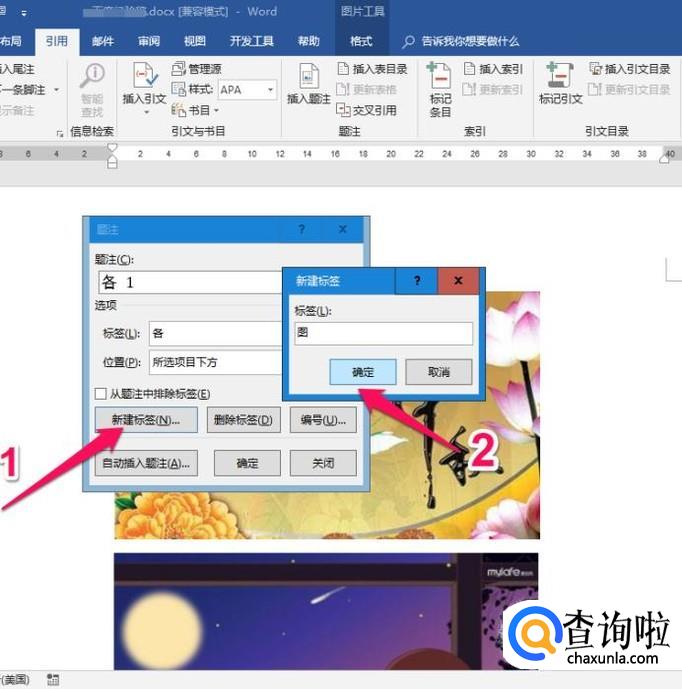Click the Mark Entry (标记条目) icon
This screenshot has width=682, height=689.
point(439,75)
